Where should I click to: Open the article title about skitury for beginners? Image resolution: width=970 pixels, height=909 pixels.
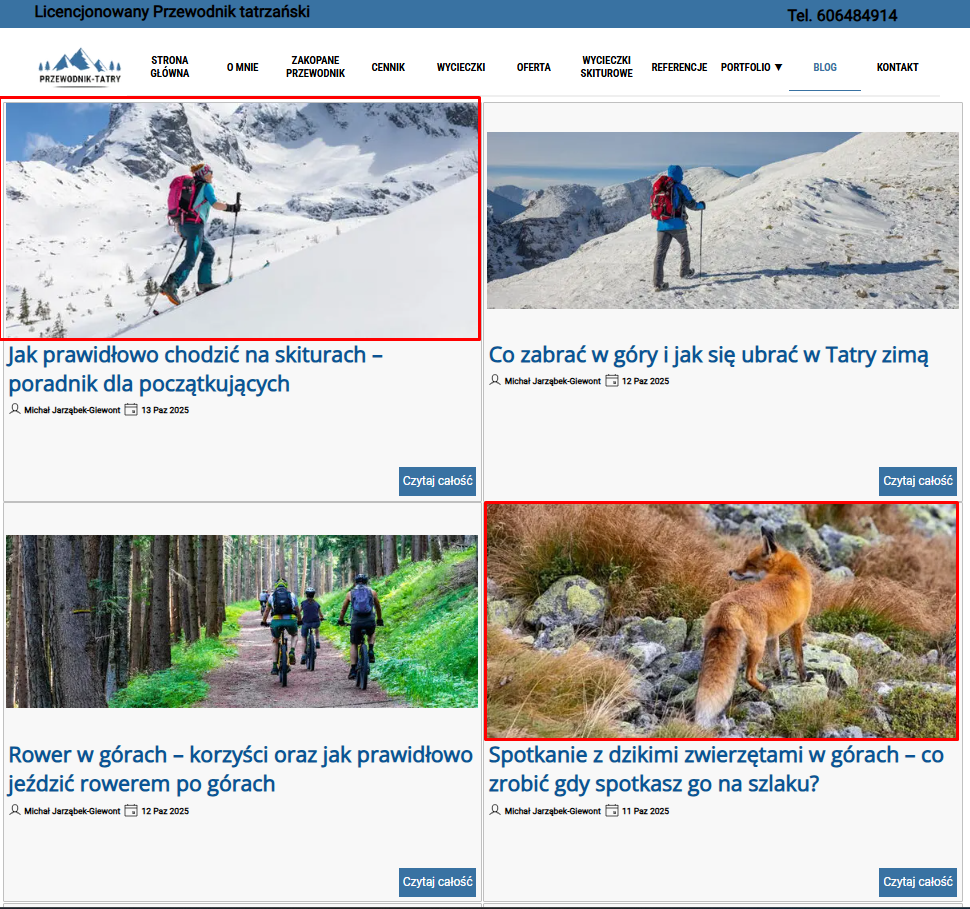(x=195, y=369)
